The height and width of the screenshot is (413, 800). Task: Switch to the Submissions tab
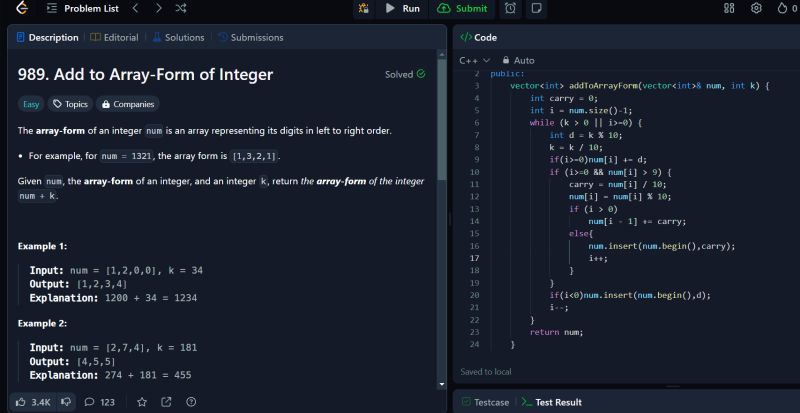click(x=251, y=37)
